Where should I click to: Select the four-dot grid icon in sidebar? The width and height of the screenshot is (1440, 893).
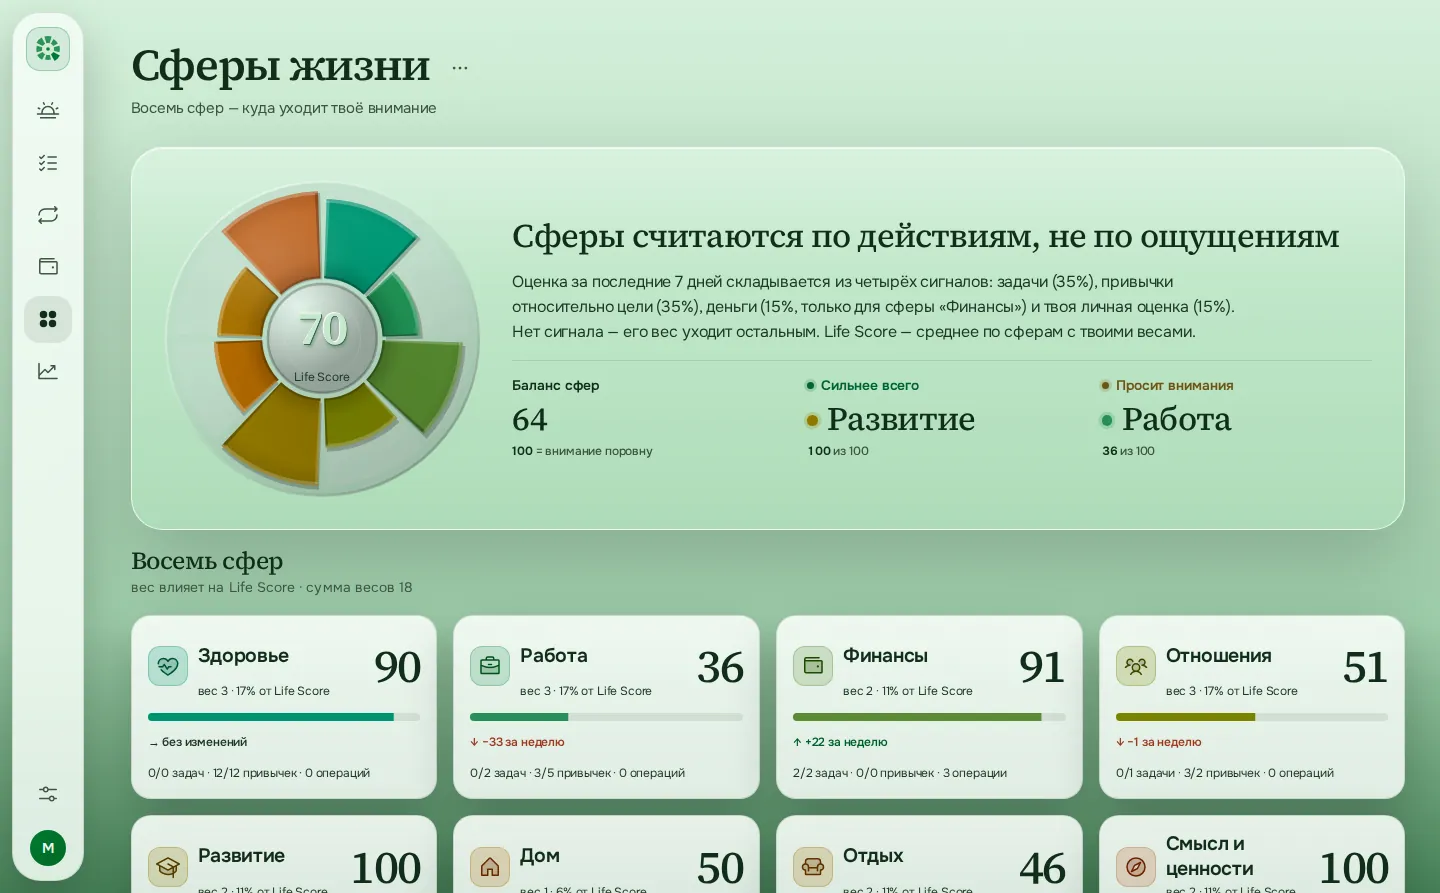pos(48,319)
